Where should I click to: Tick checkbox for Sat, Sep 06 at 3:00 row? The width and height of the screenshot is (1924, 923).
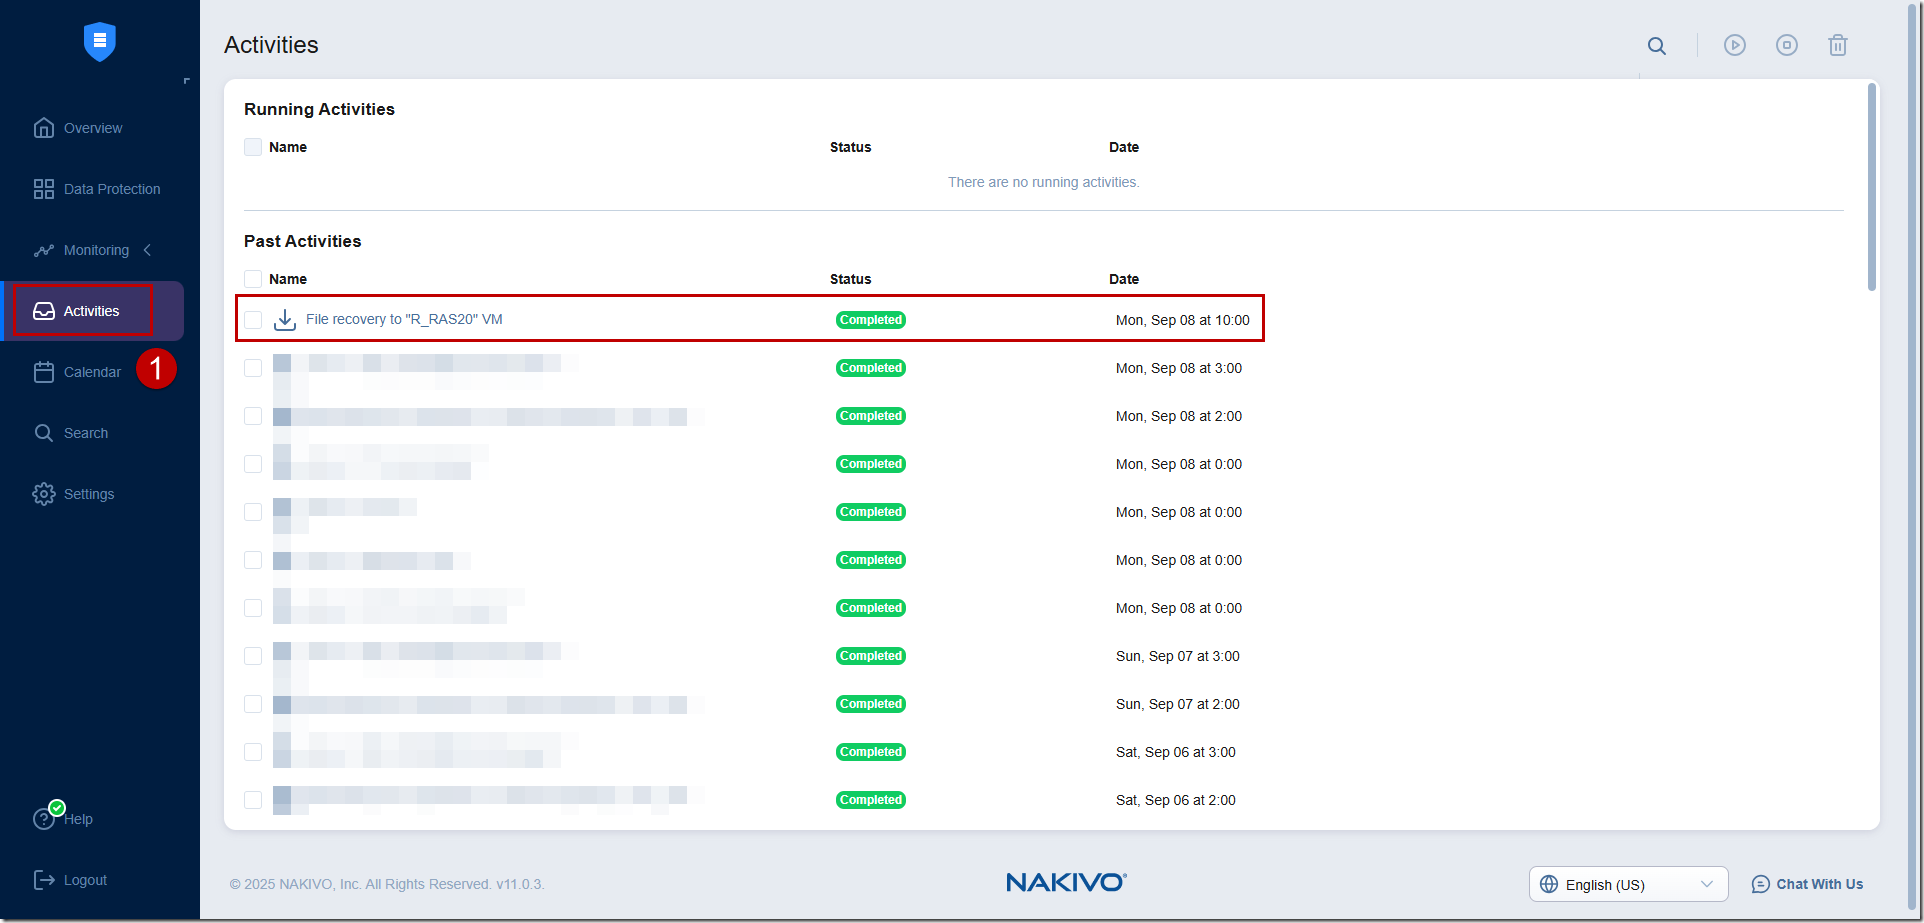point(253,752)
